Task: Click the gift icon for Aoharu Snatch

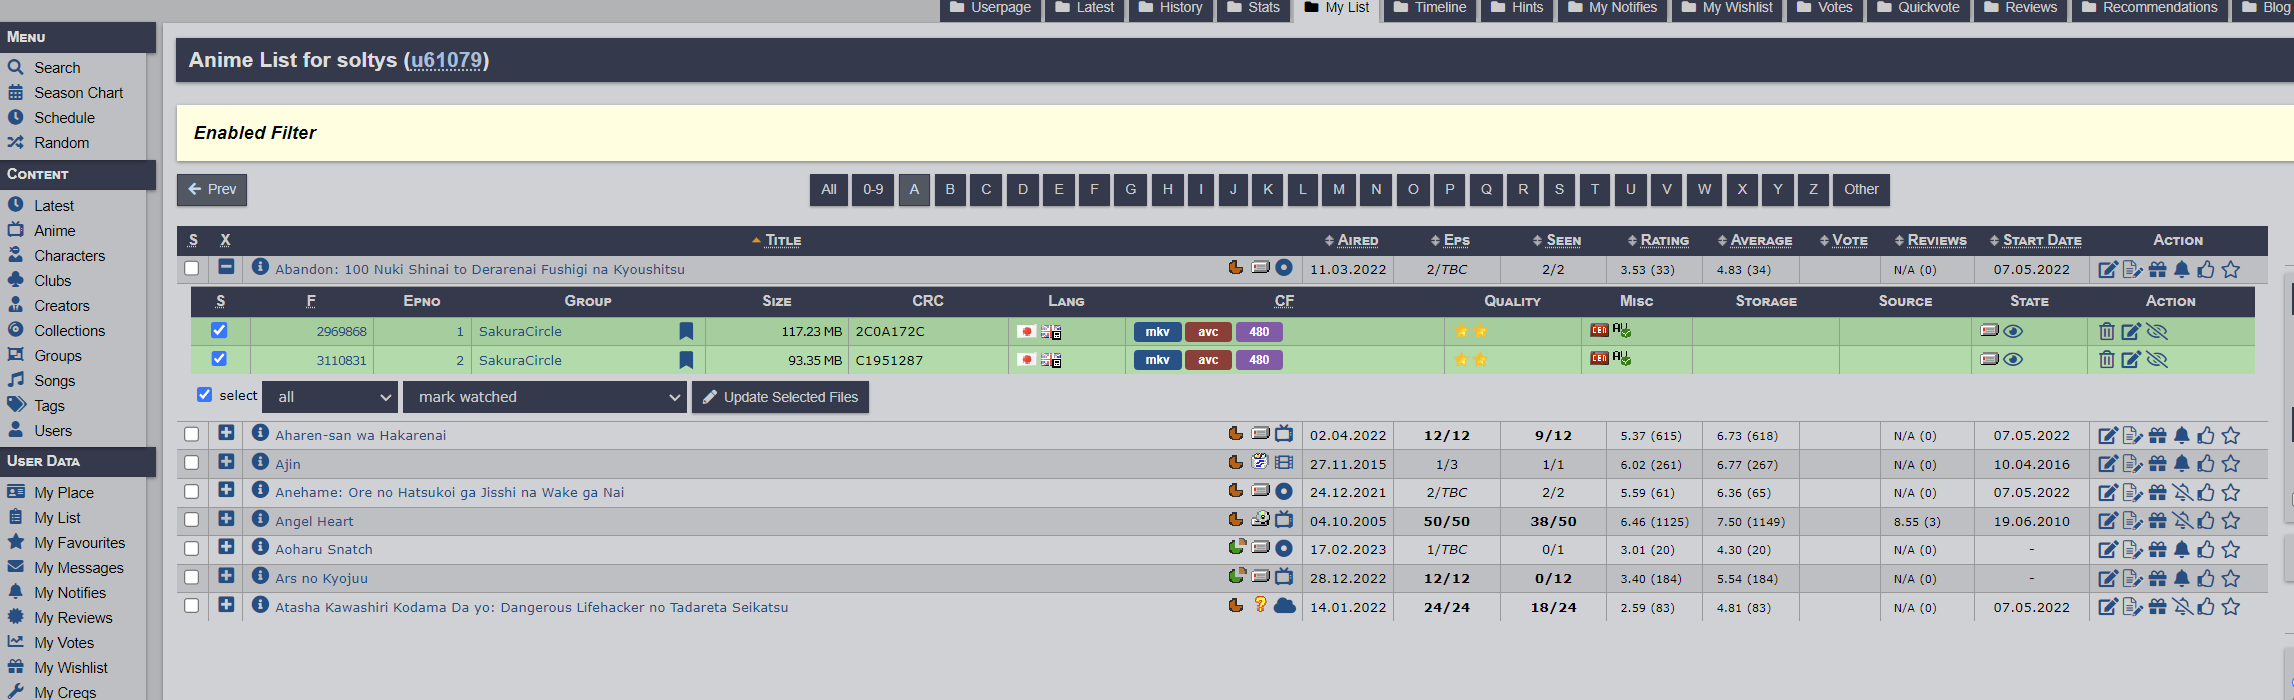Action: (x=2157, y=550)
